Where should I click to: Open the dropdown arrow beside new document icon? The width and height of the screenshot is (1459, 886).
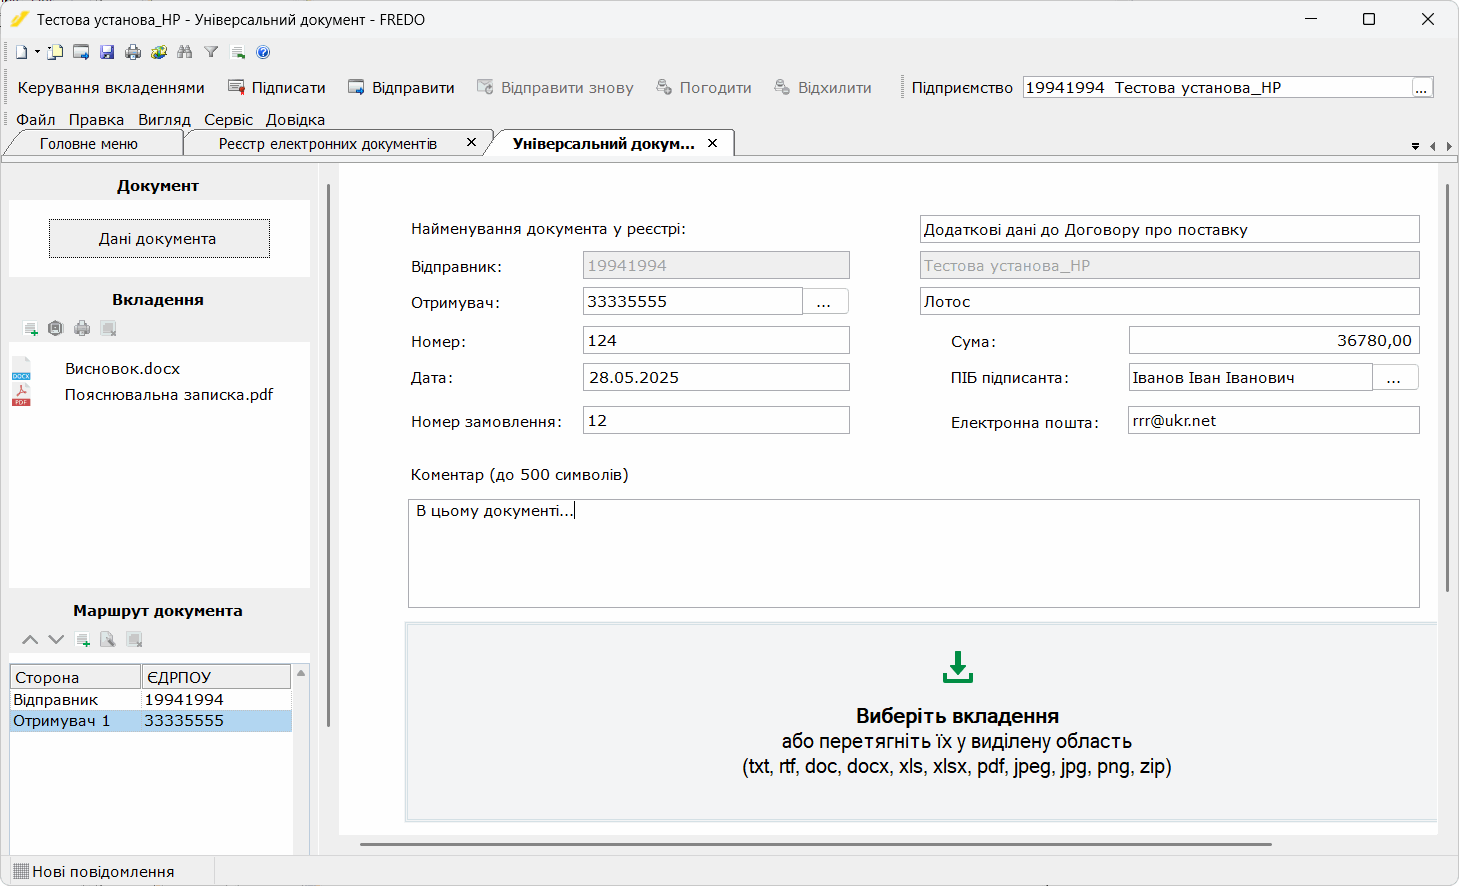(37, 52)
